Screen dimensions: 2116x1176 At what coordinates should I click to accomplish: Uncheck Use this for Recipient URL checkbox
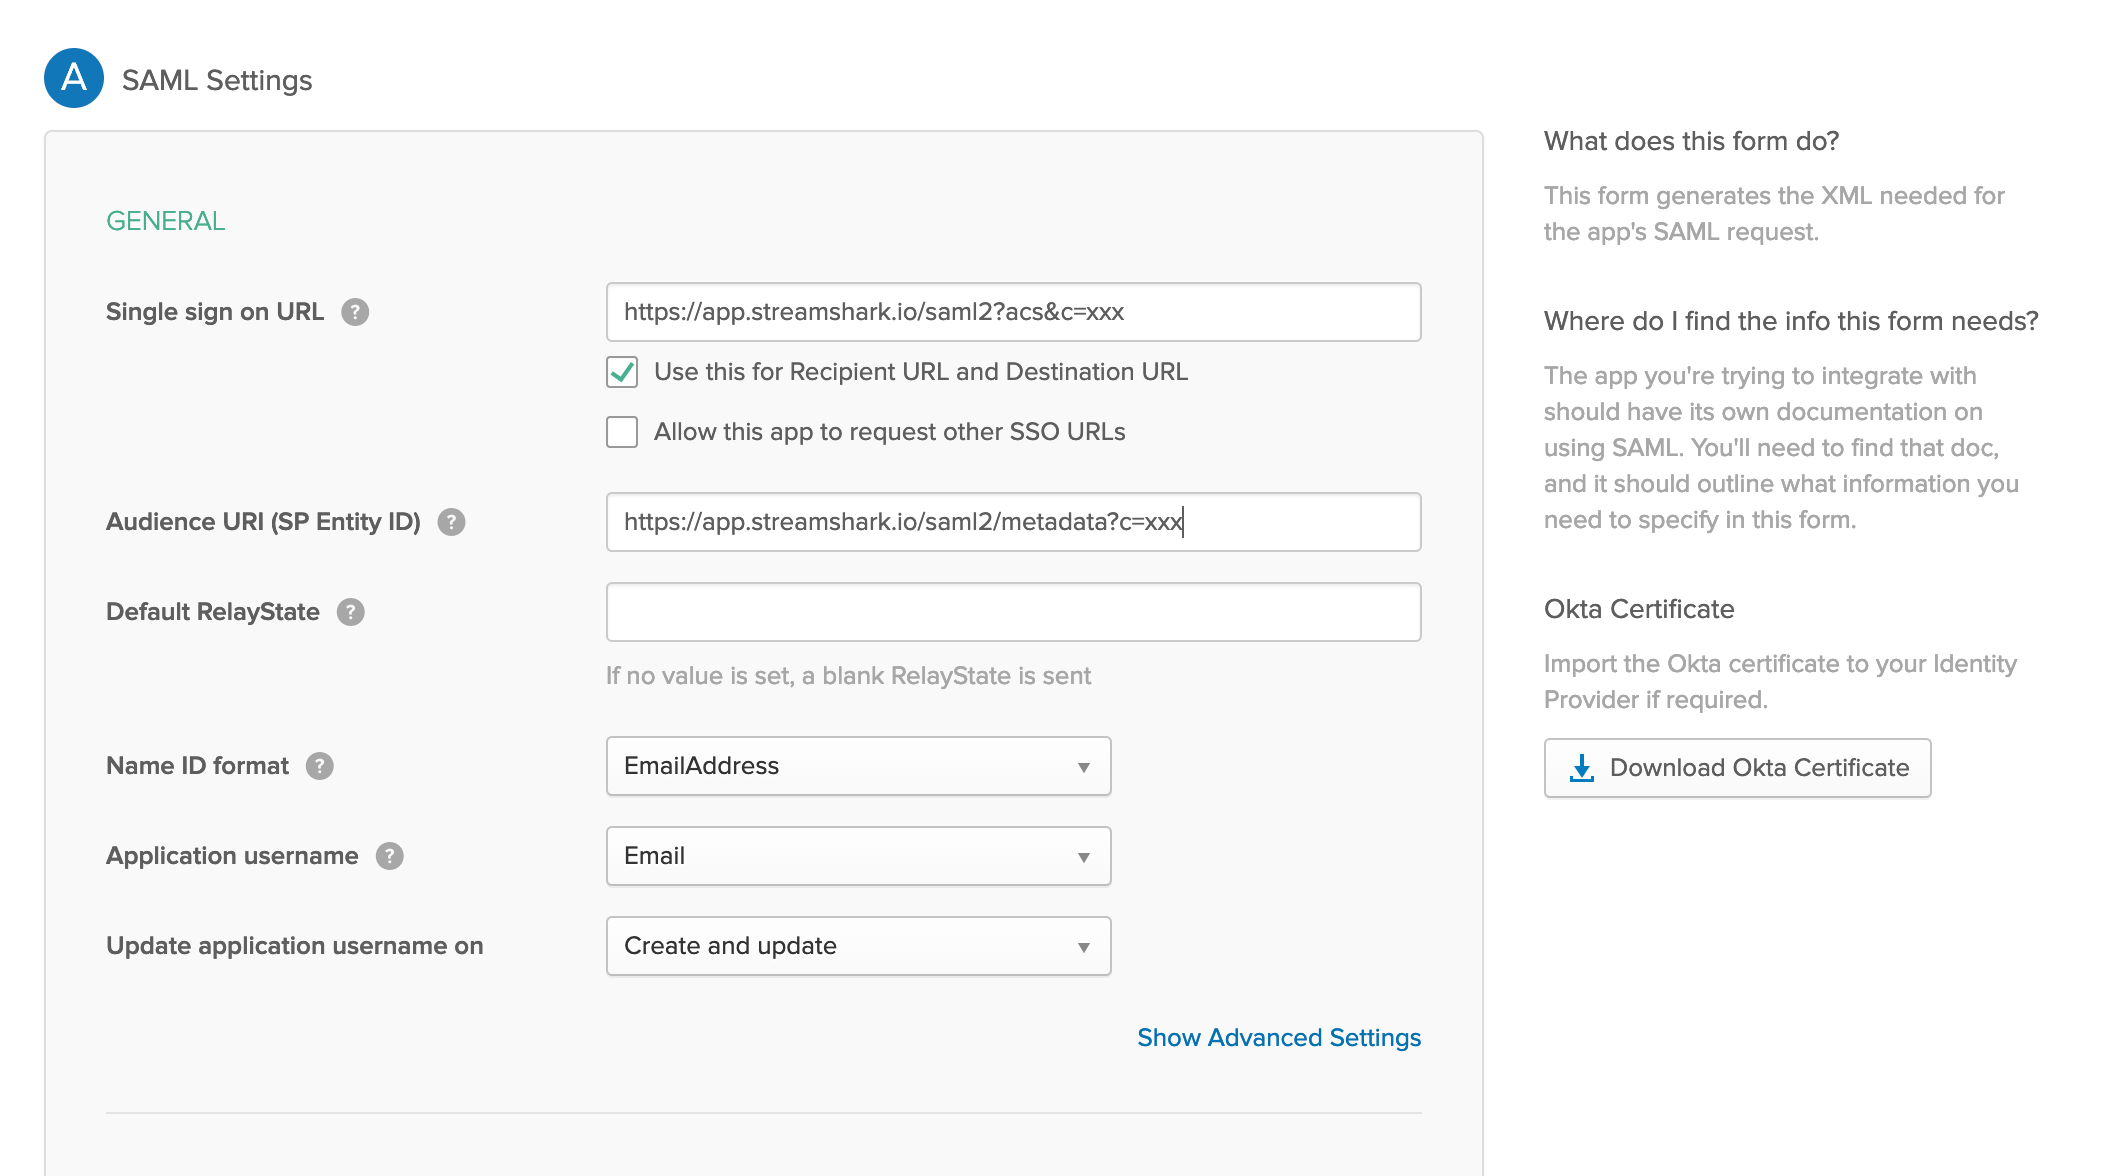point(622,372)
